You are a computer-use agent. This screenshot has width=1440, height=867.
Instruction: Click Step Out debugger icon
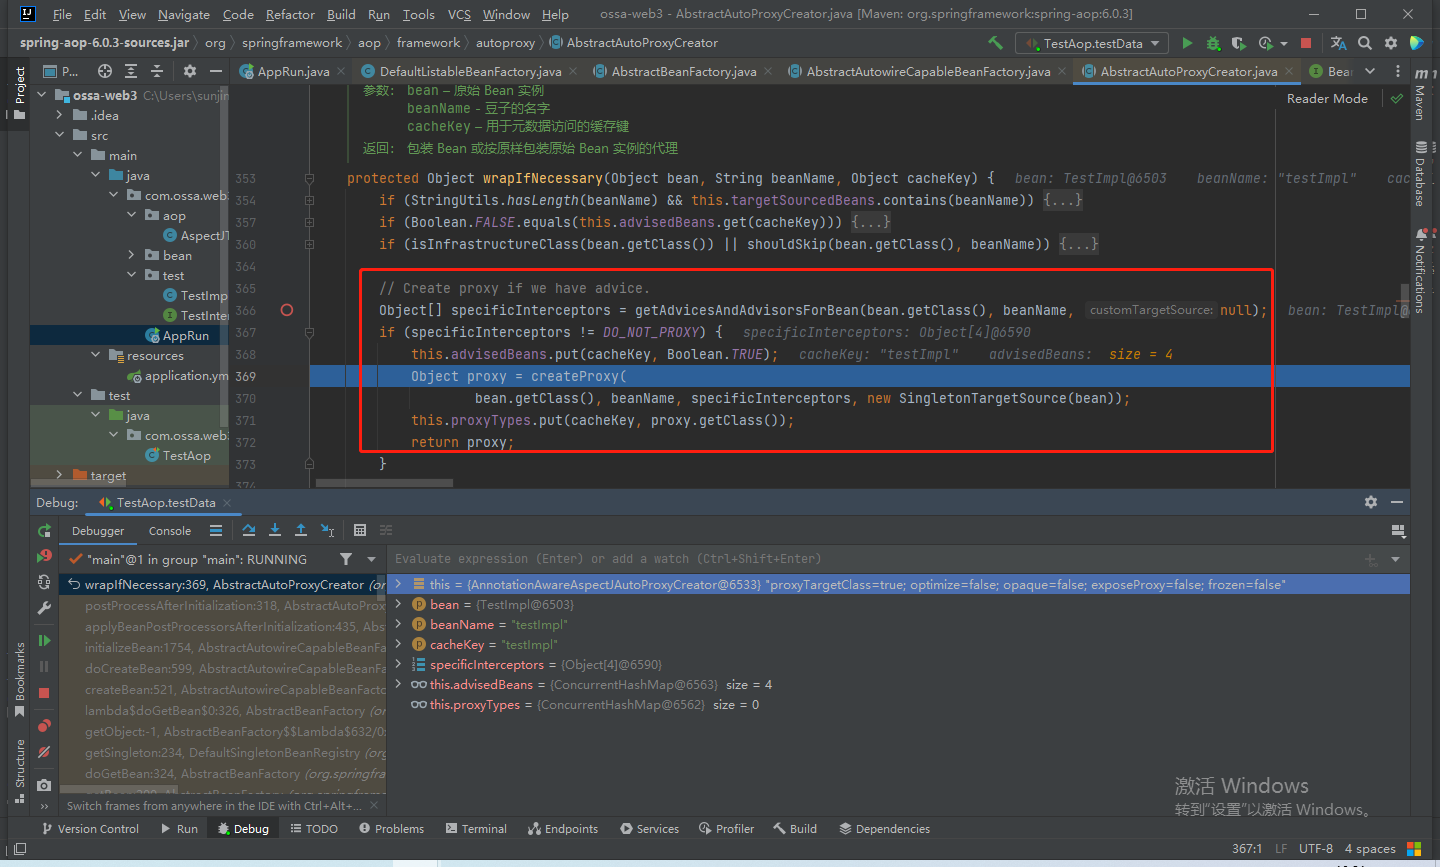[x=301, y=530]
